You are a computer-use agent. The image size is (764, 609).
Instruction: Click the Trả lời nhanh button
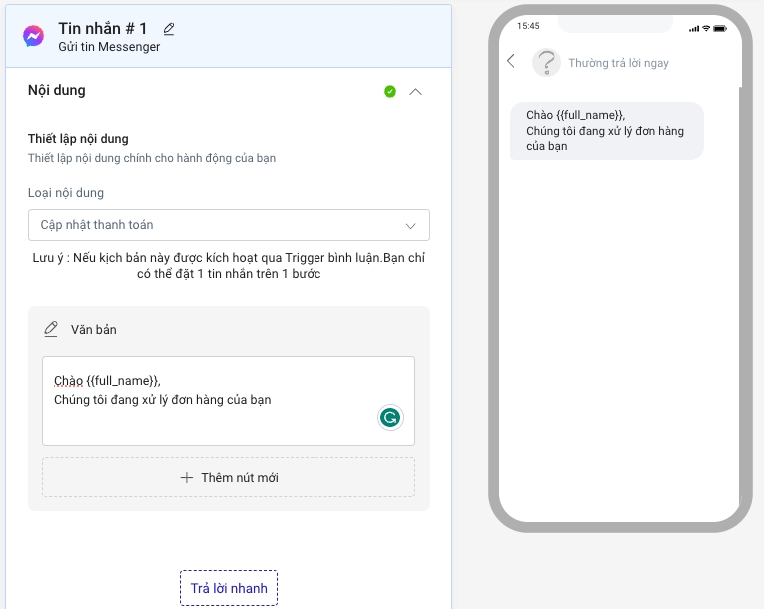229,588
